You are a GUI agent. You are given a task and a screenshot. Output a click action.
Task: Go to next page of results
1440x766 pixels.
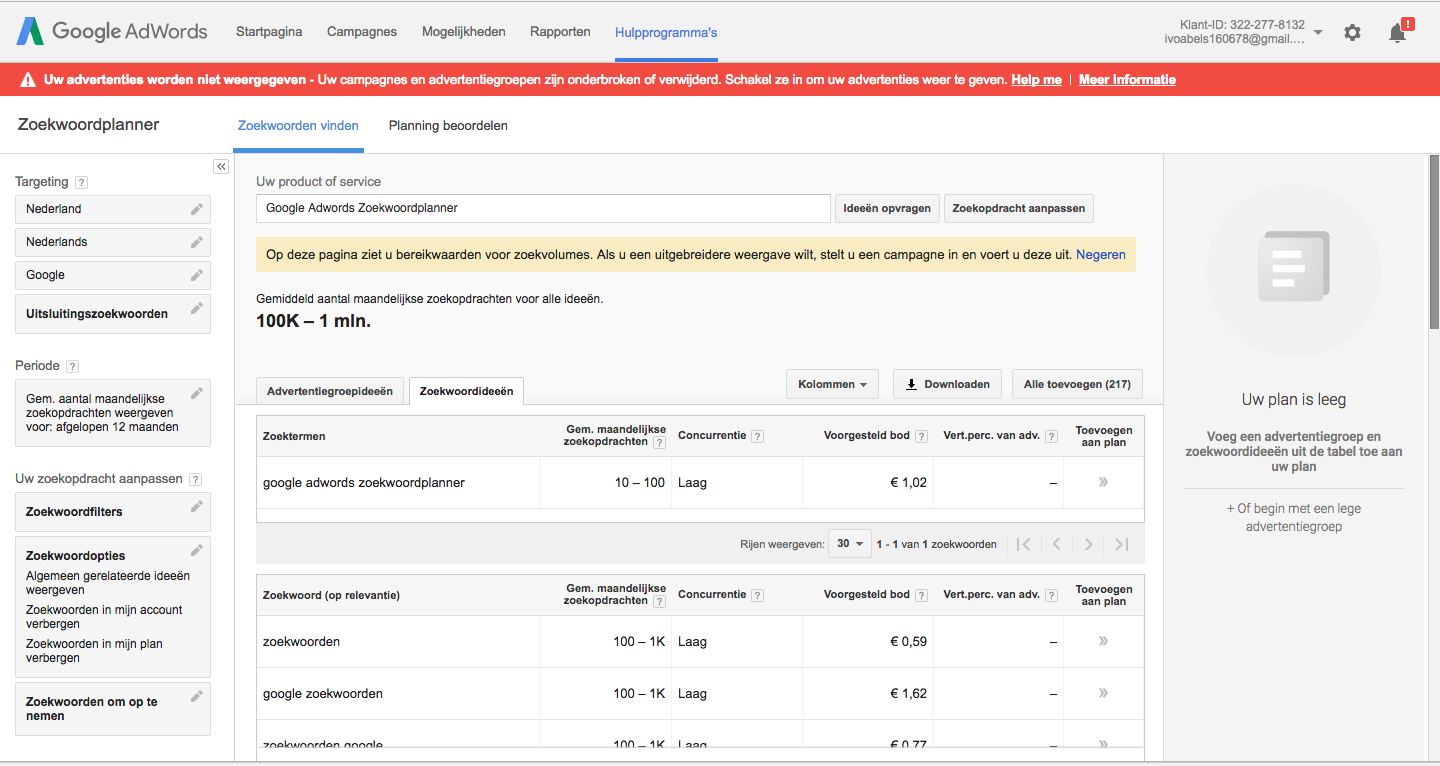(x=1088, y=544)
